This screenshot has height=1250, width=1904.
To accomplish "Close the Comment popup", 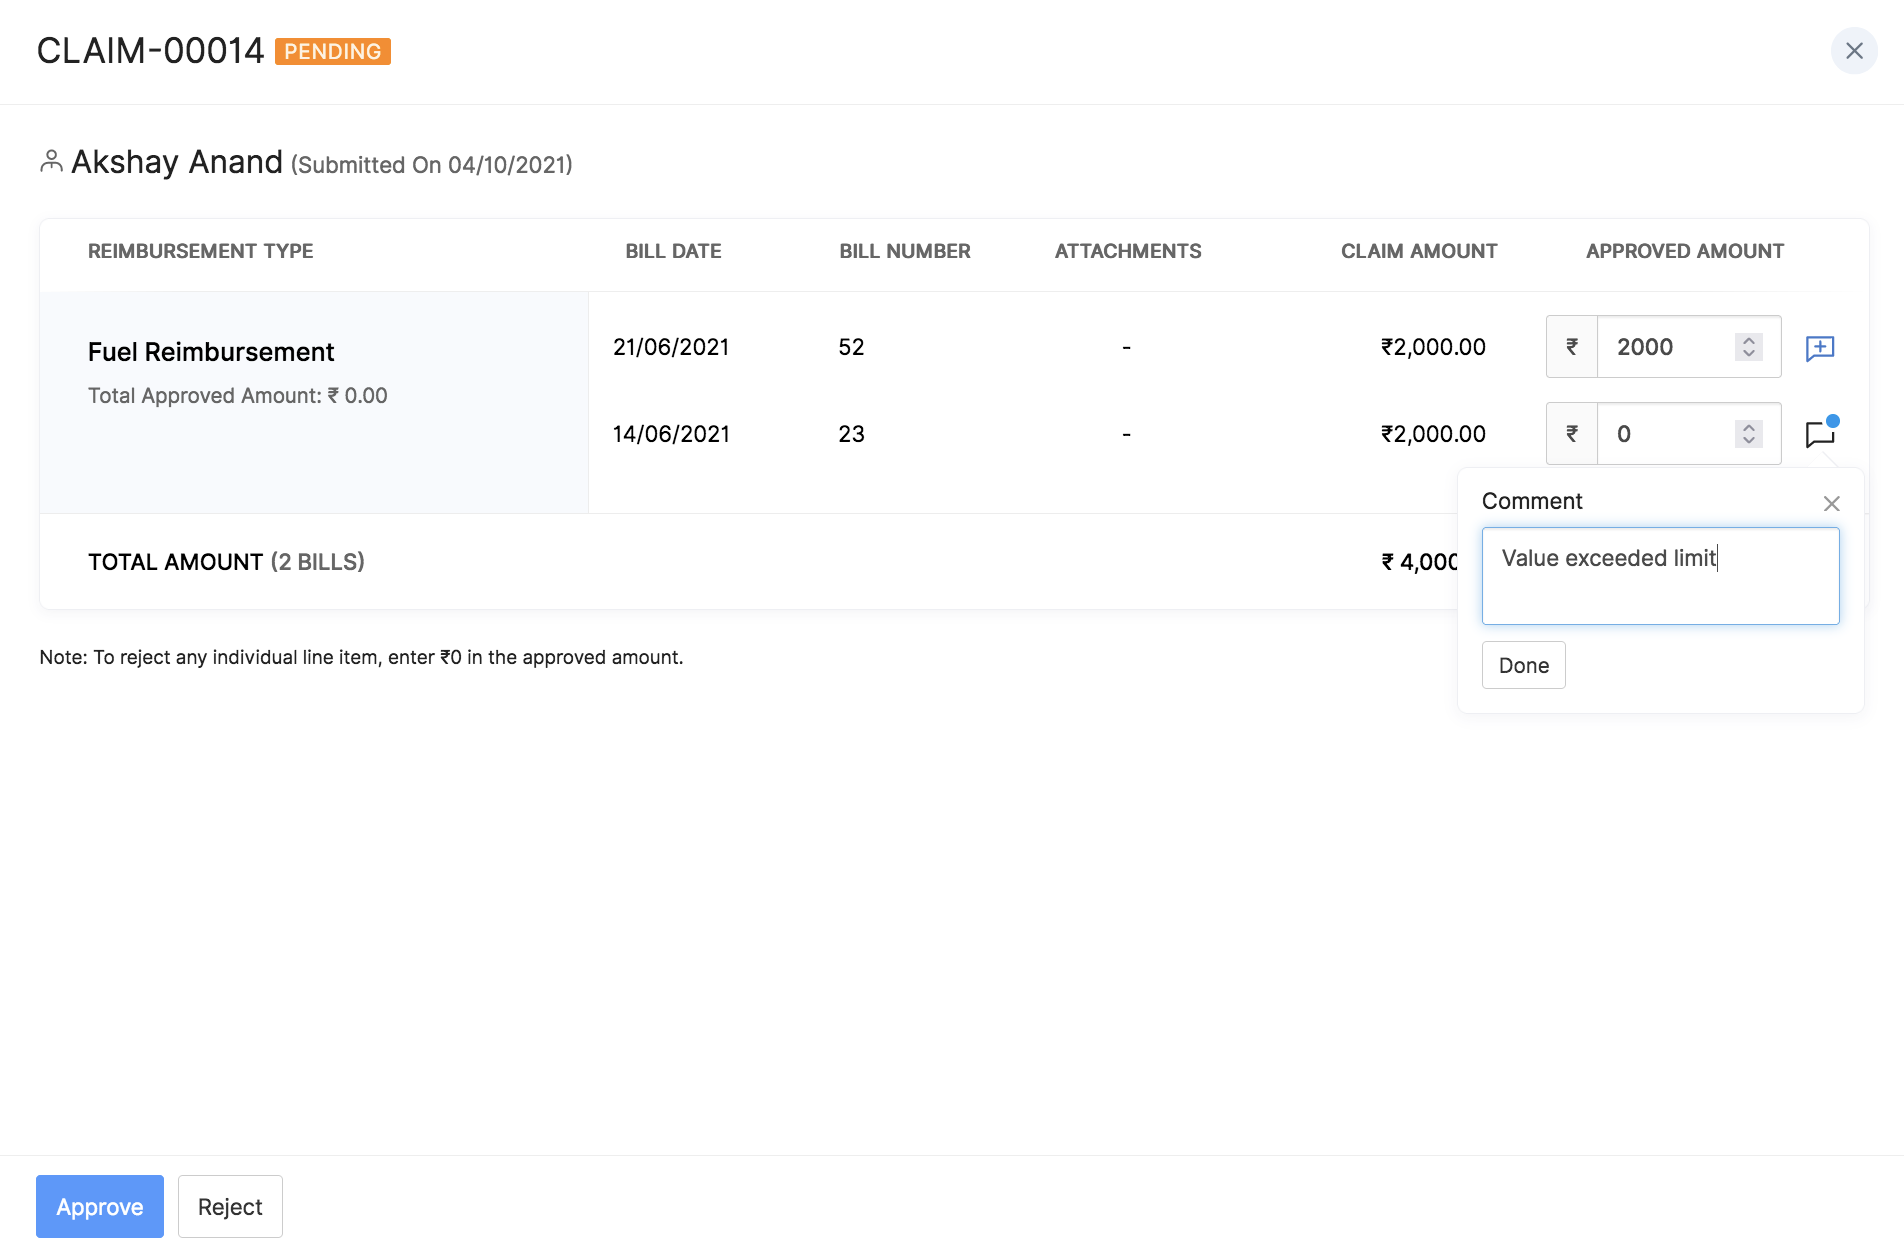I will coord(1831,503).
